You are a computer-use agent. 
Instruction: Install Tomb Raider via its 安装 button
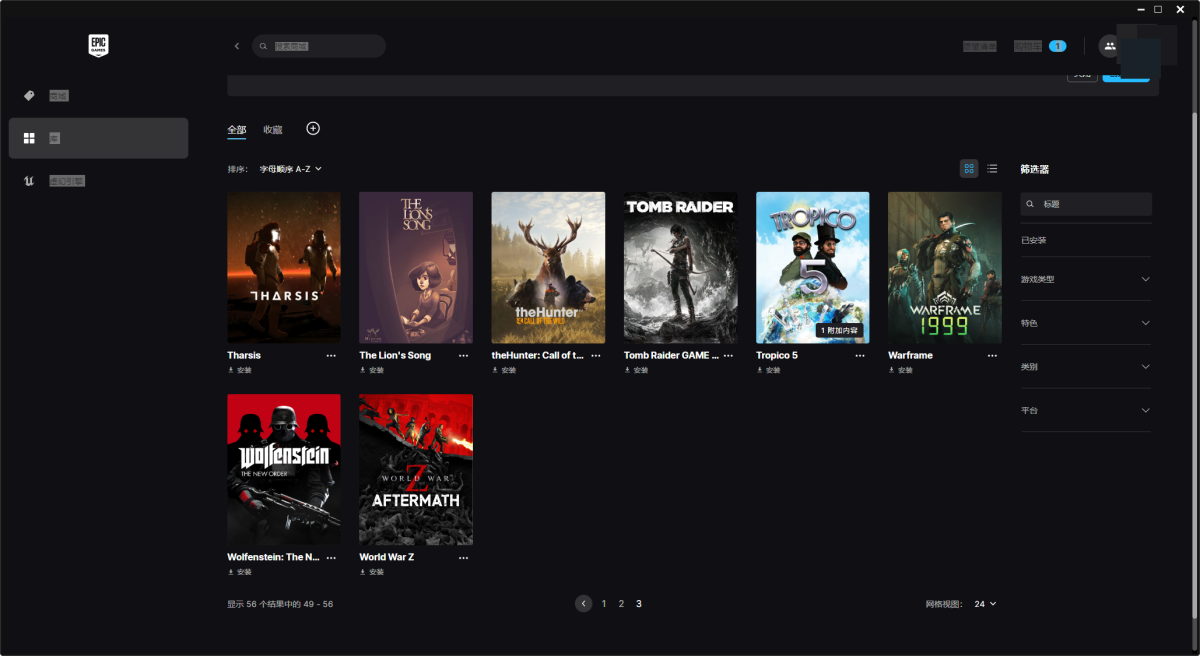[x=637, y=370]
